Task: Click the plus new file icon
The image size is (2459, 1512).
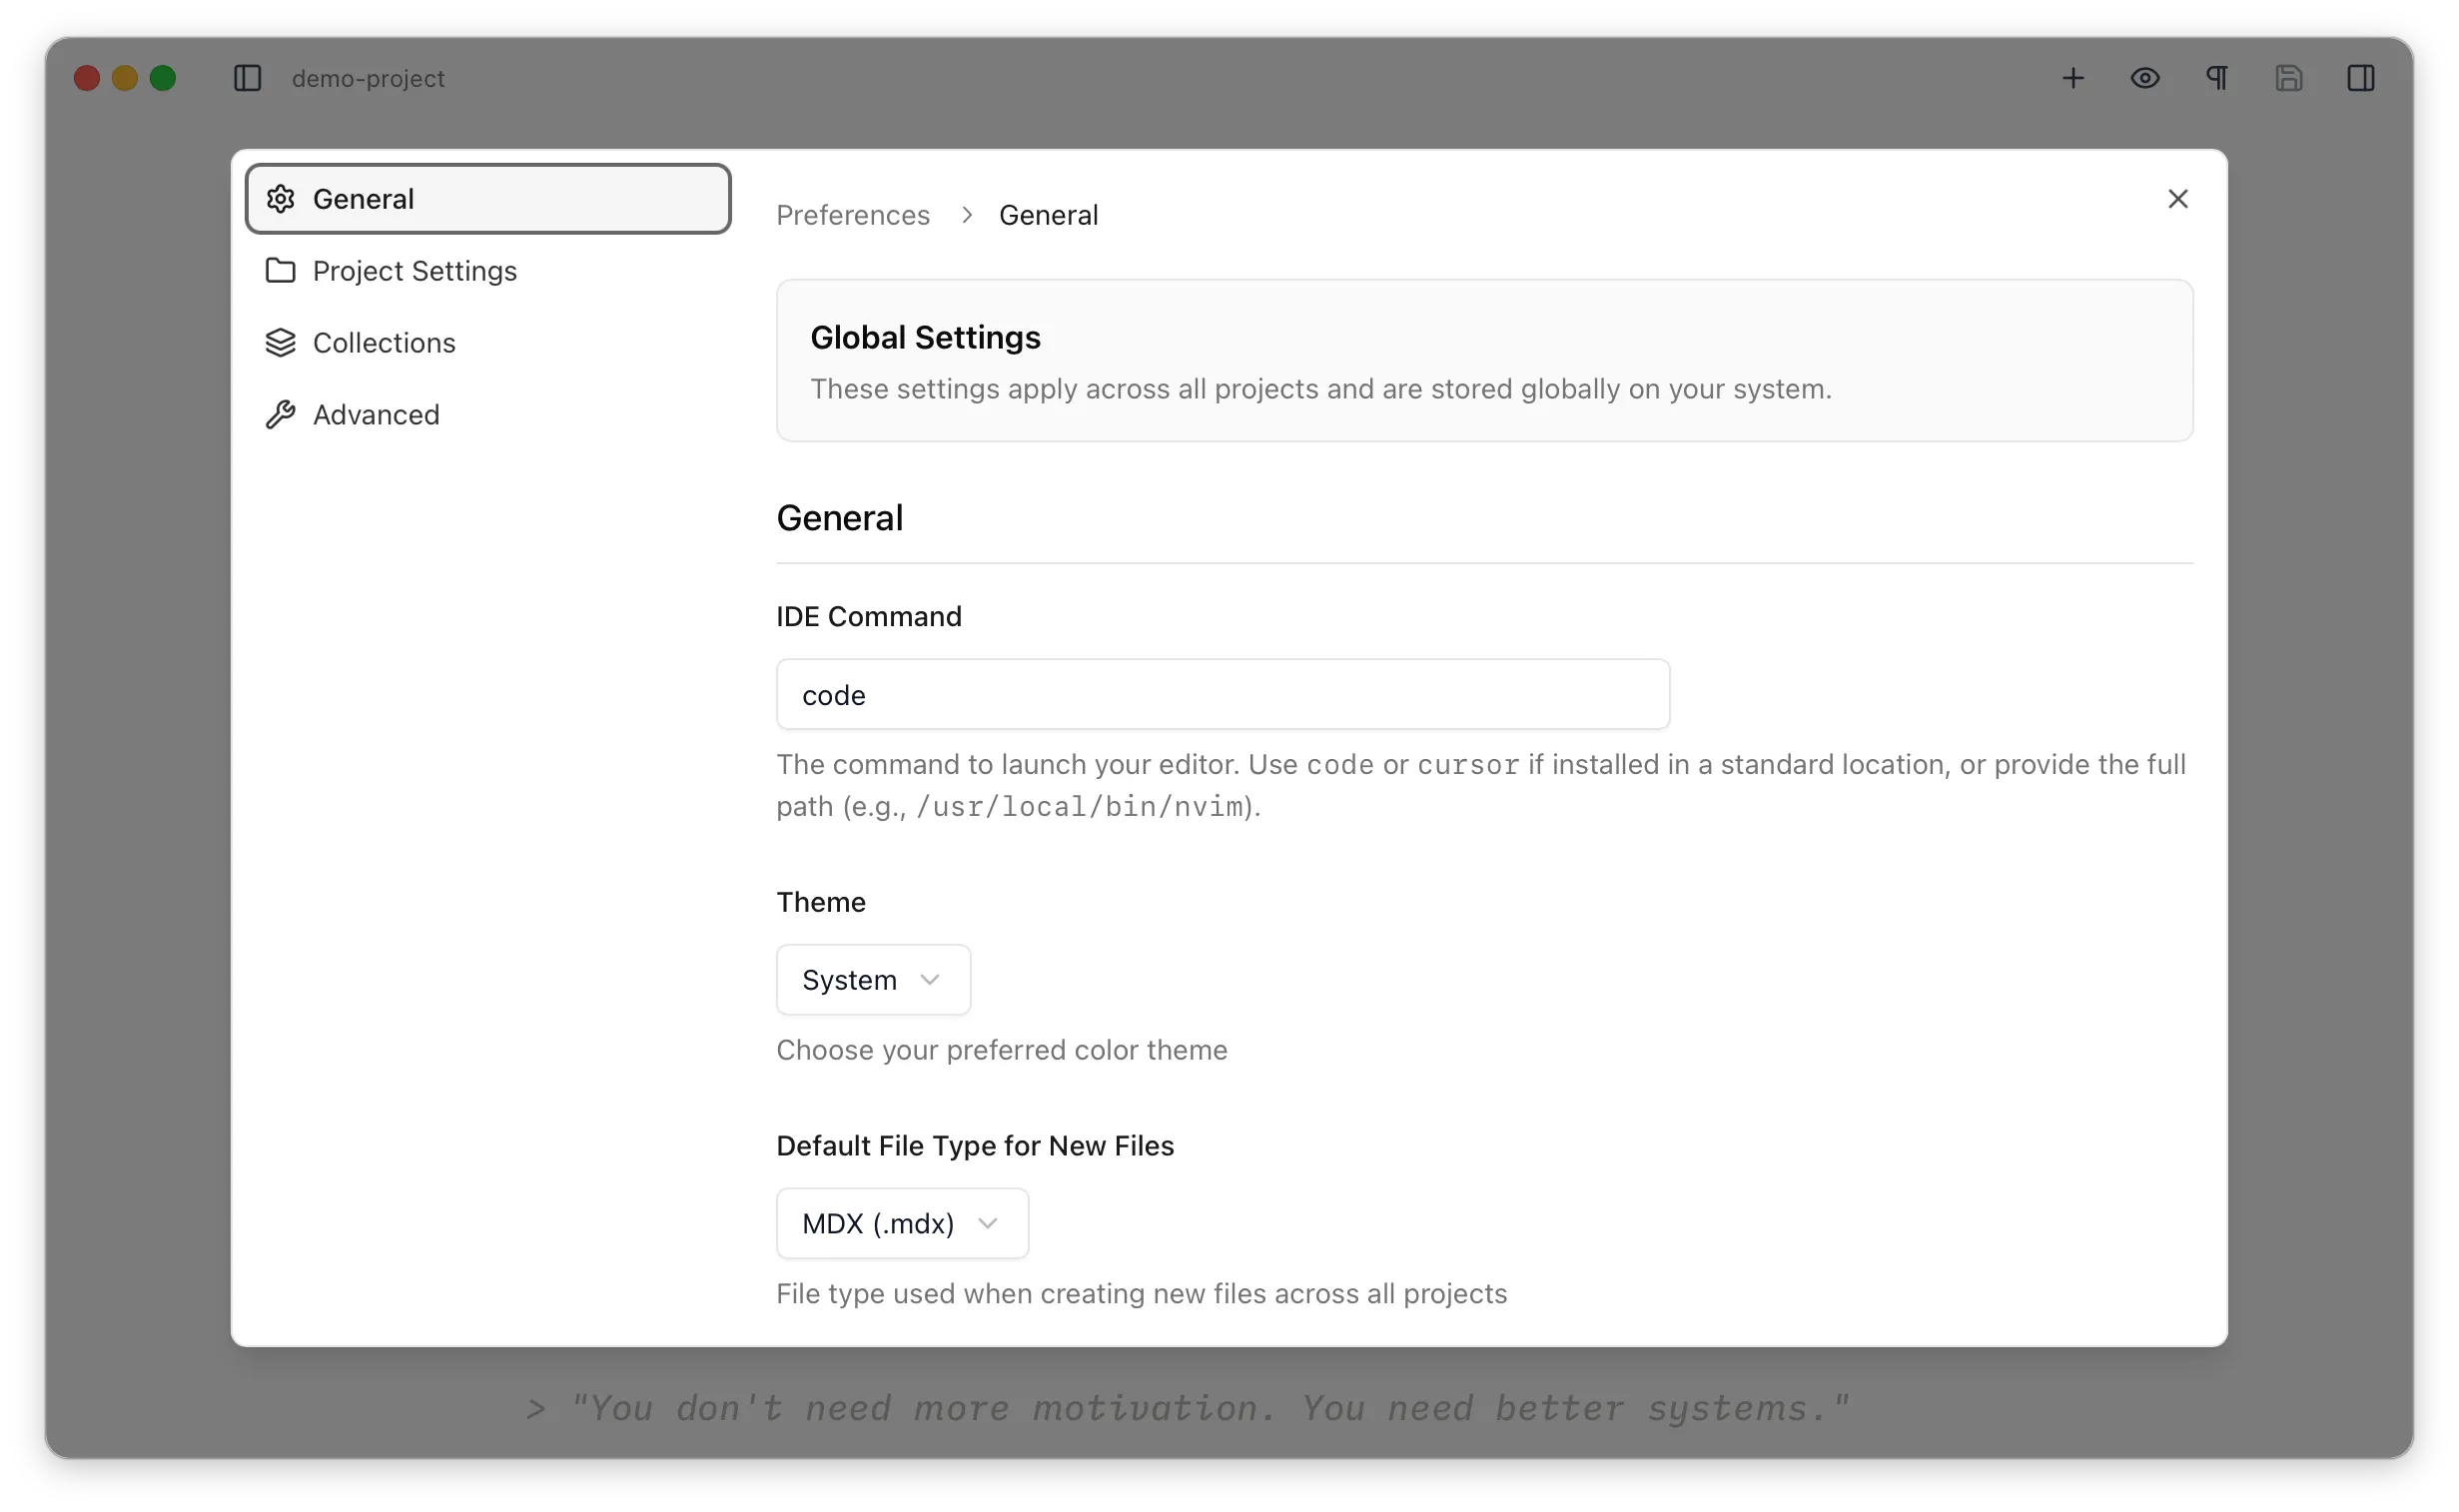Action: coord(2073,78)
